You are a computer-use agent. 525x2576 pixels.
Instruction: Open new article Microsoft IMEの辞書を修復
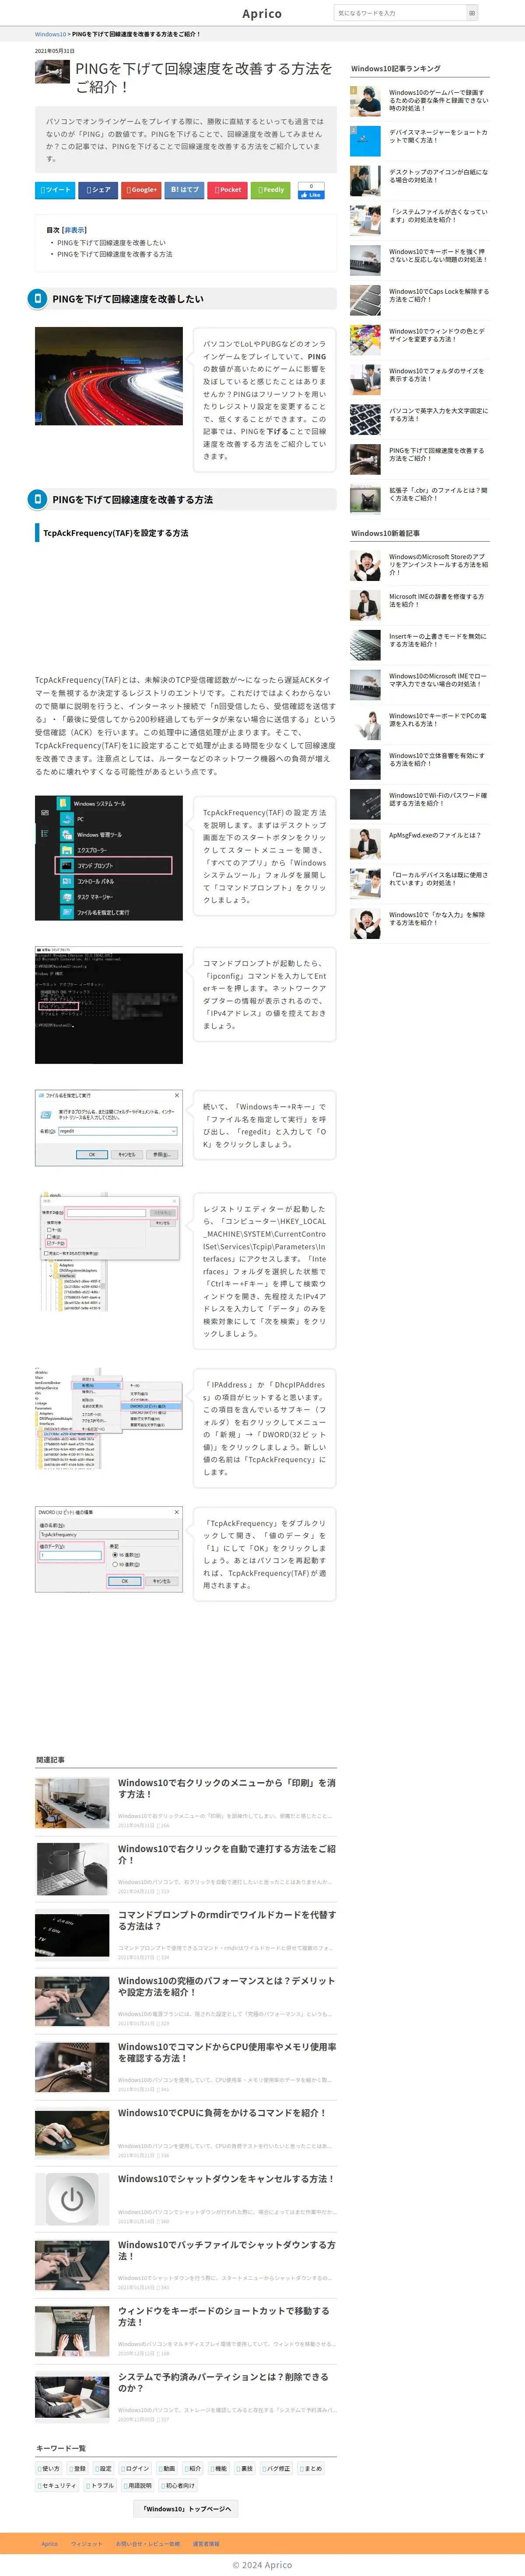pyautogui.click(x=438, y=600)
